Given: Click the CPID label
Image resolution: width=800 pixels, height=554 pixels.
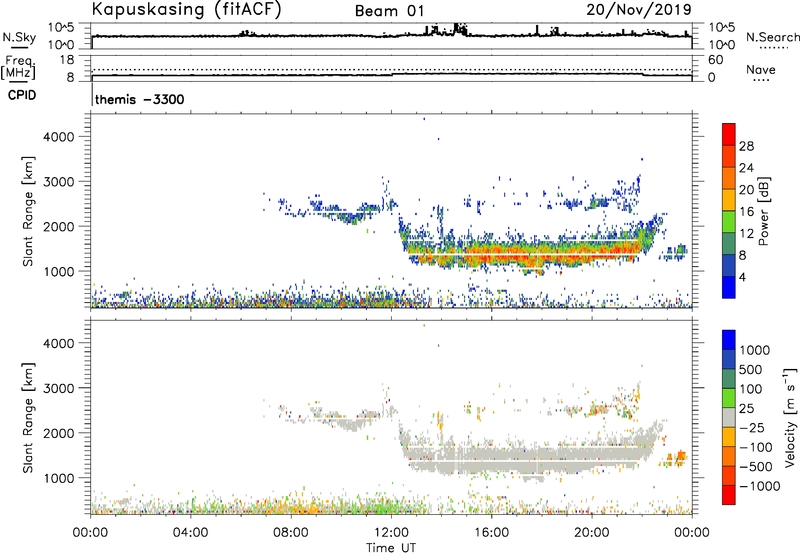Looking at the screenshot, I should (22, 95).
